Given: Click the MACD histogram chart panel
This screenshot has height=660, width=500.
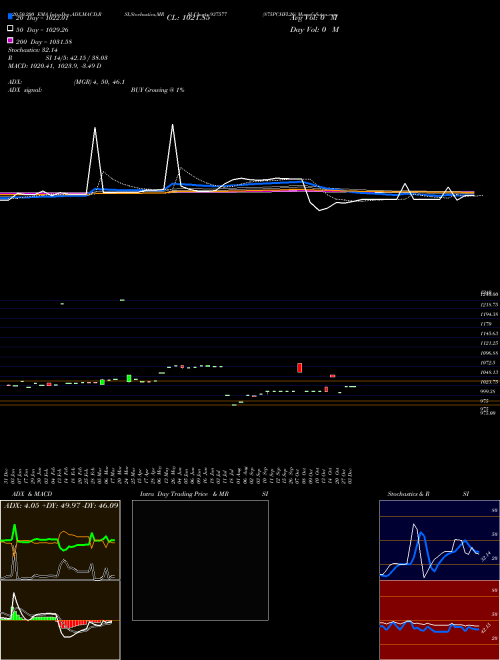Looking at the screenshot, I should click(60, 620).
